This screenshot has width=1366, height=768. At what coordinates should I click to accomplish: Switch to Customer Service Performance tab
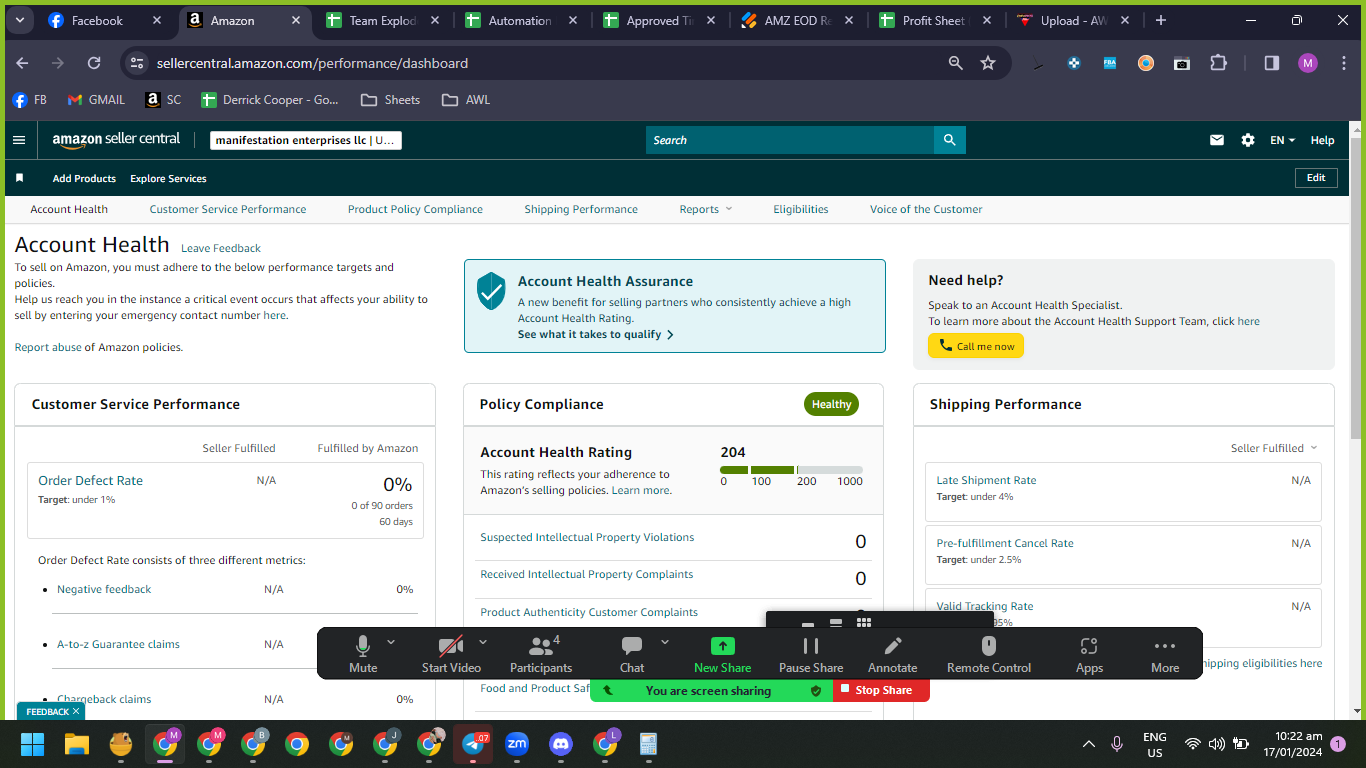click(x=228, y=209)
